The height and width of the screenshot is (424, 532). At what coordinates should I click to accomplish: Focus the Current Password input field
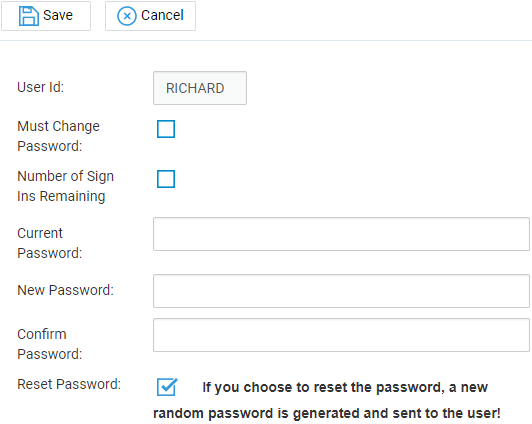(x=341, y=234)
